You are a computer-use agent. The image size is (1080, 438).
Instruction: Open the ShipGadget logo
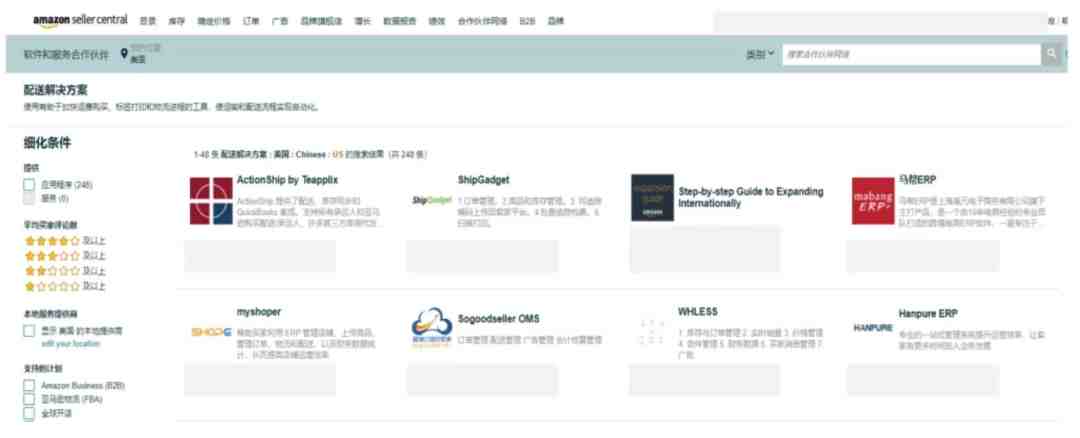coord(431,200)
